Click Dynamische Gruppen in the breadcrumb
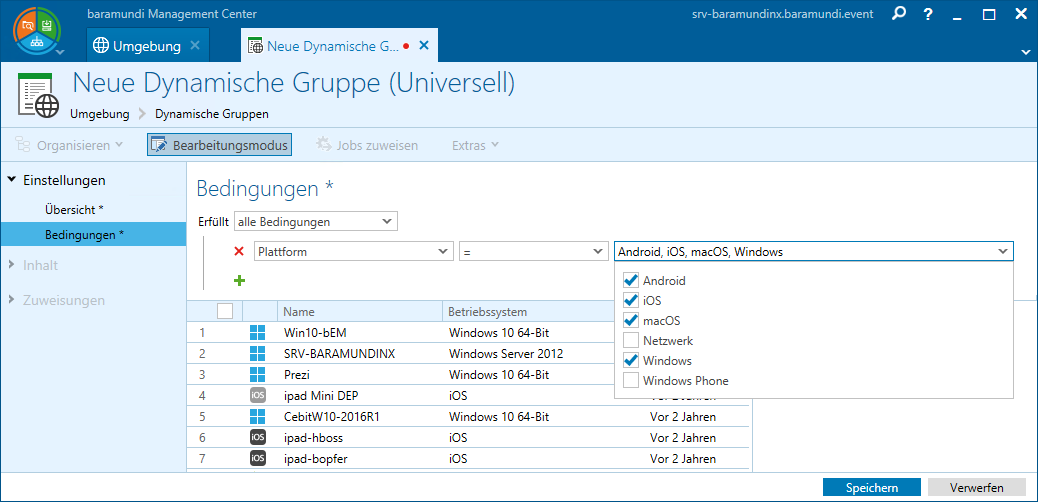The image size is (1038, 502). coord(212,114)
